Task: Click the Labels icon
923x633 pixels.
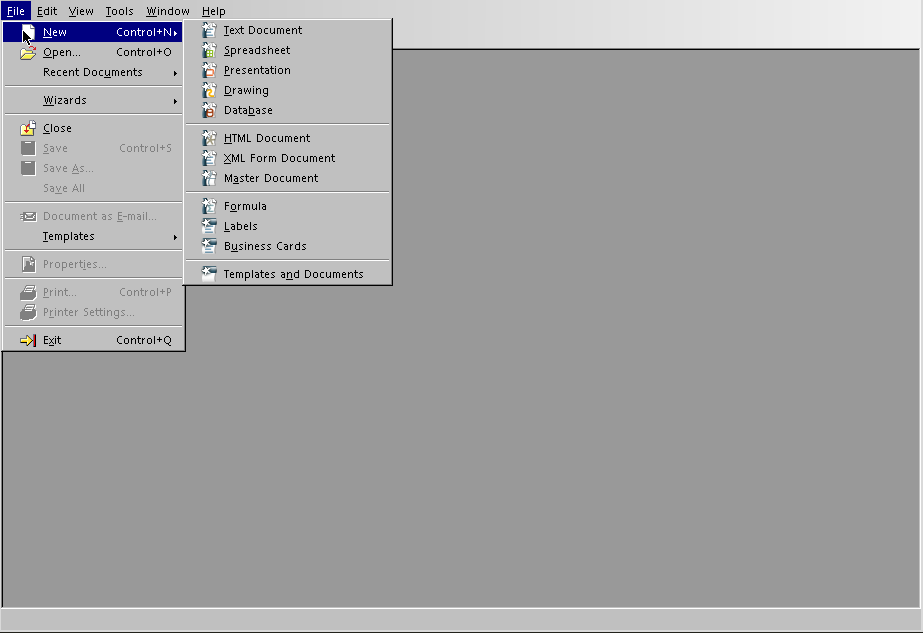Action: (x=209, y=226)
